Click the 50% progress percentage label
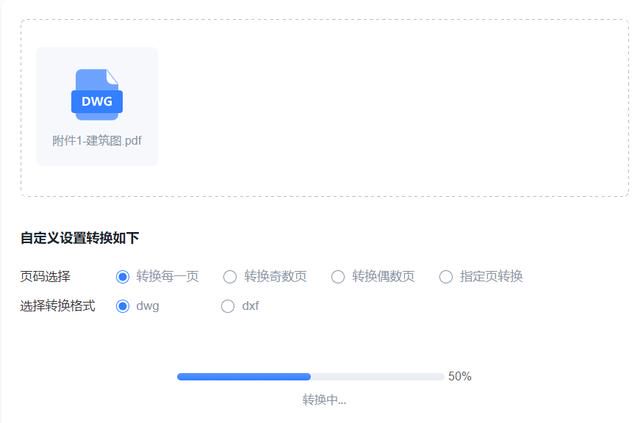This screenshot has width=640, height=423. (x=460, y=376)
